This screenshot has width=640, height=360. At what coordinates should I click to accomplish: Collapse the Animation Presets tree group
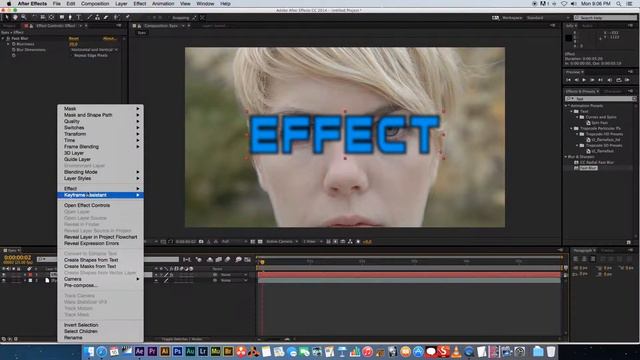pos(567,106)
